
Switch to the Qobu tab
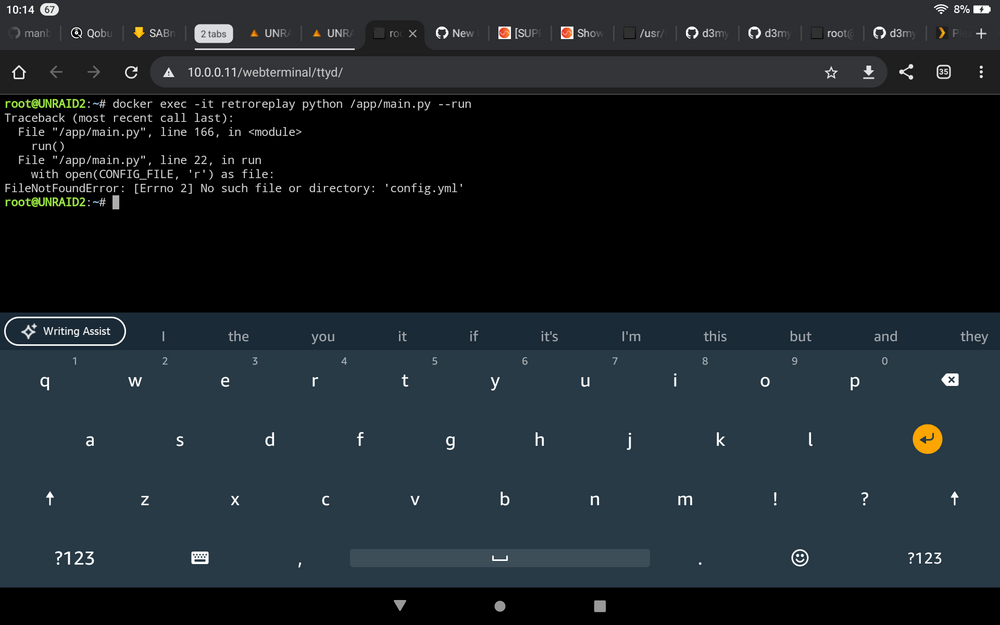pyautogui.click(x=91, y=33)
